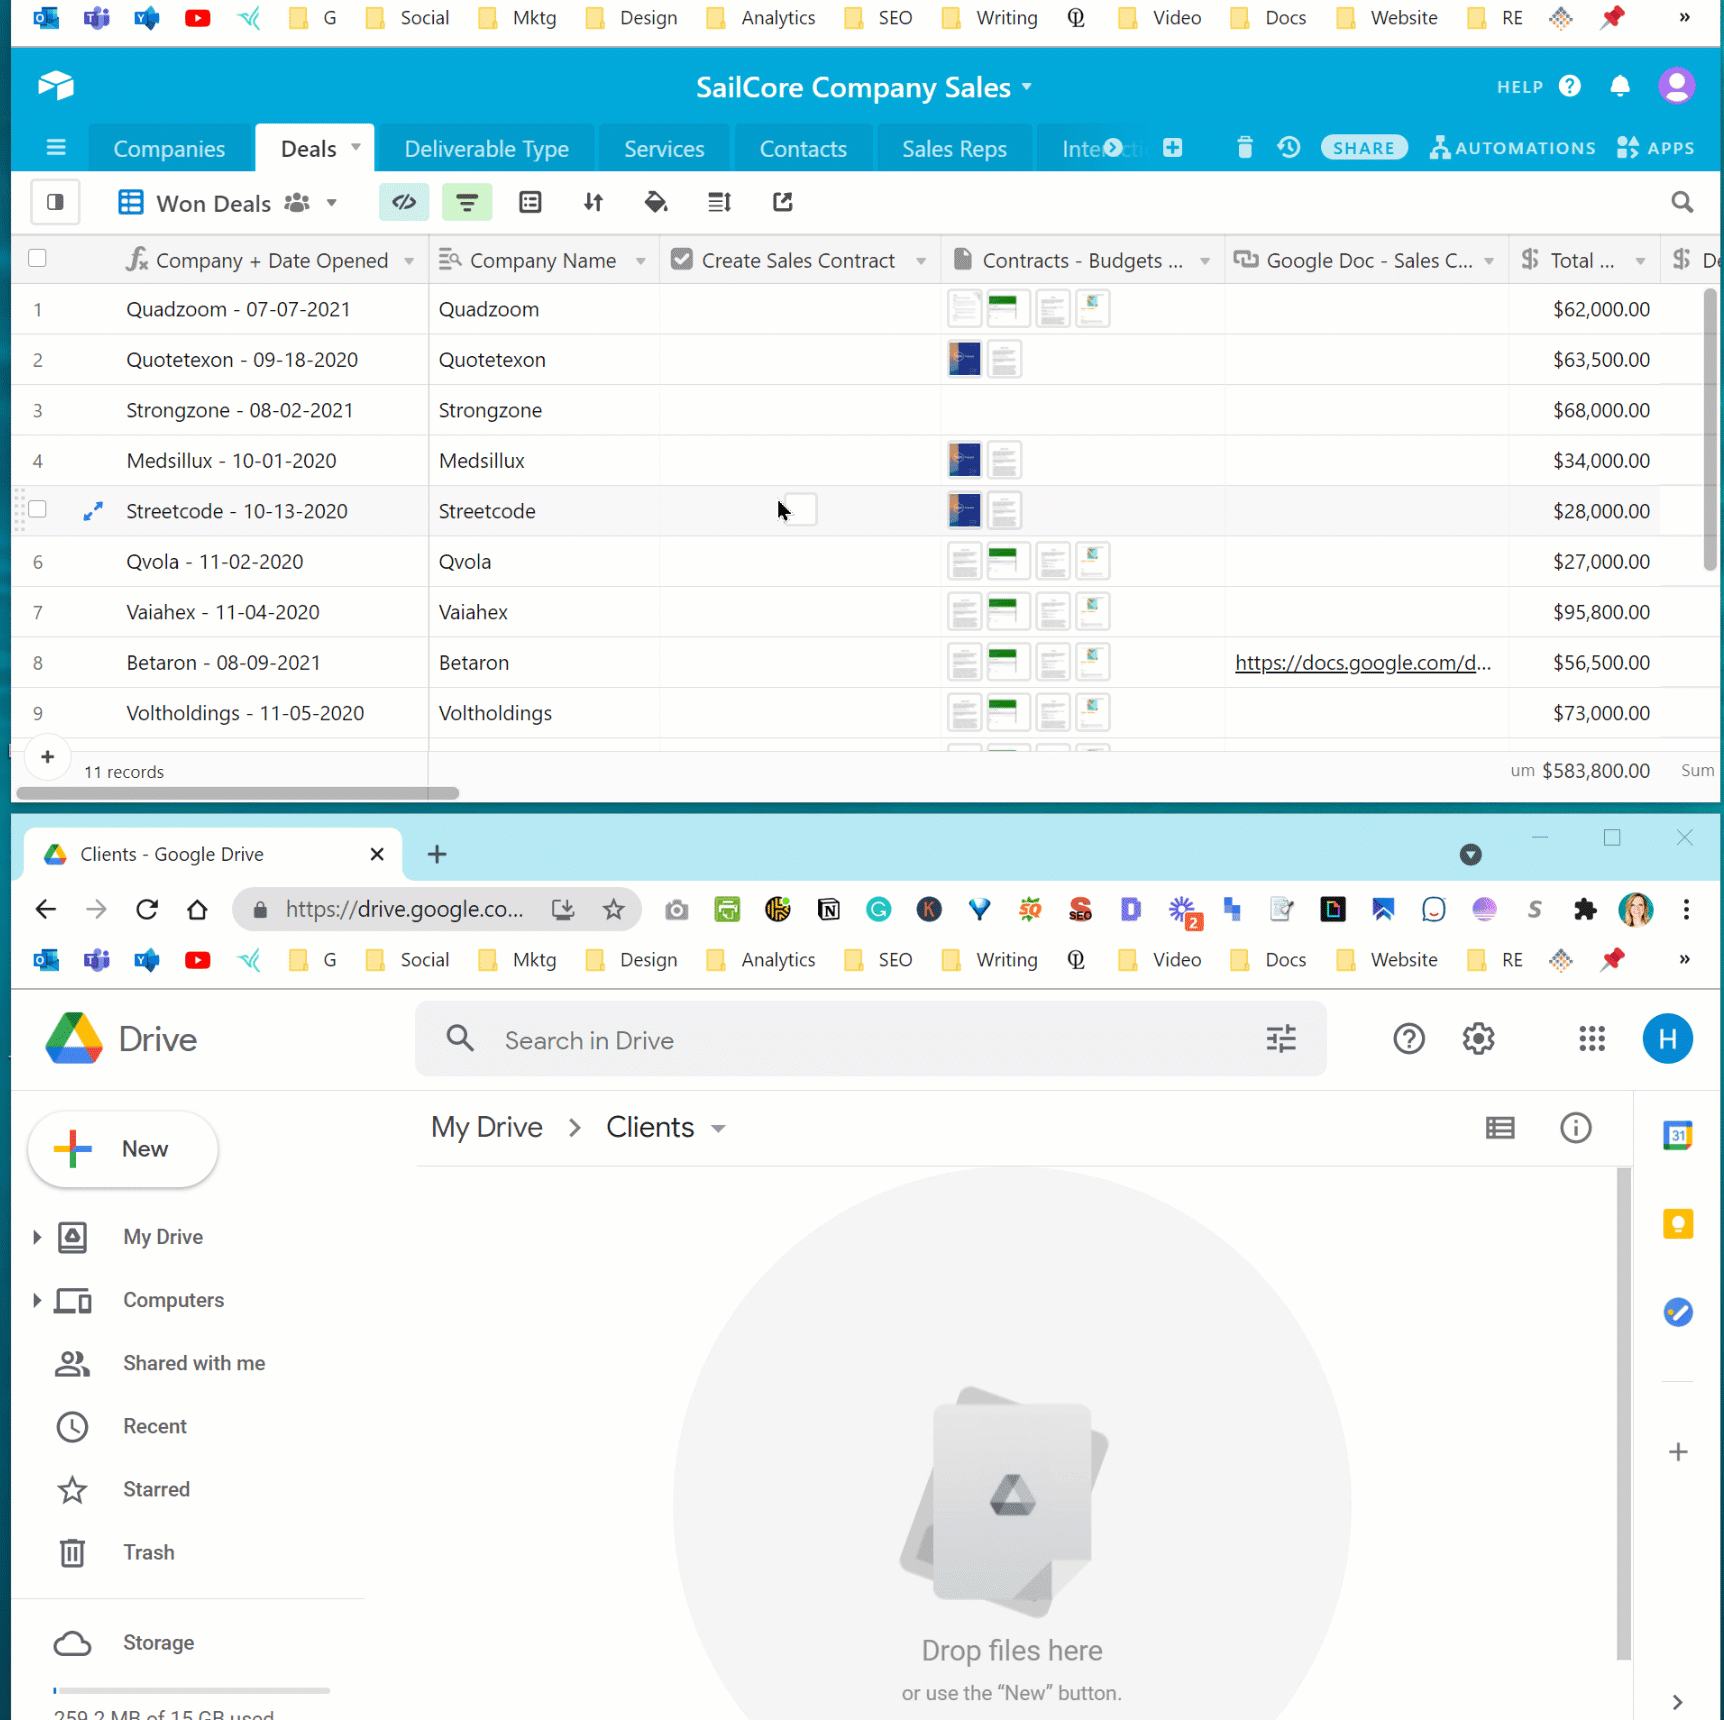This screenshot has width=1724, height=1720.
Task: Switch to the Contacts tab in Airtable
Action: click(x=803, y=148)
